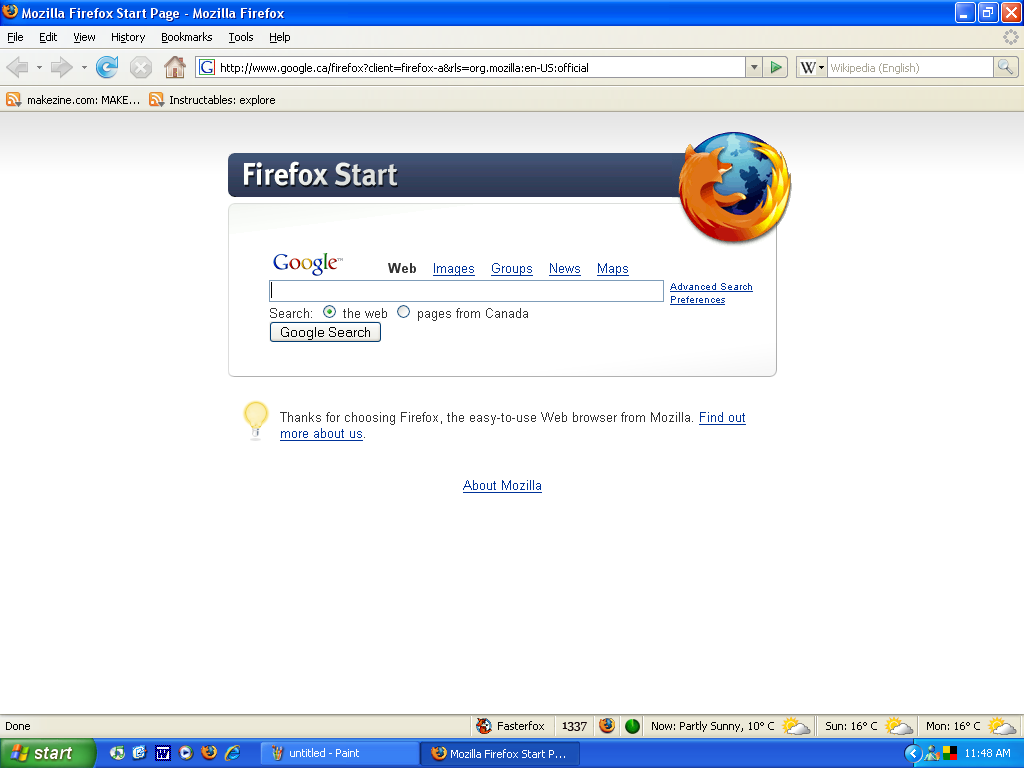The image size is (1024, 768).
Task: Open the Forward history dropdown arrow
Action: tap(84, 67)
